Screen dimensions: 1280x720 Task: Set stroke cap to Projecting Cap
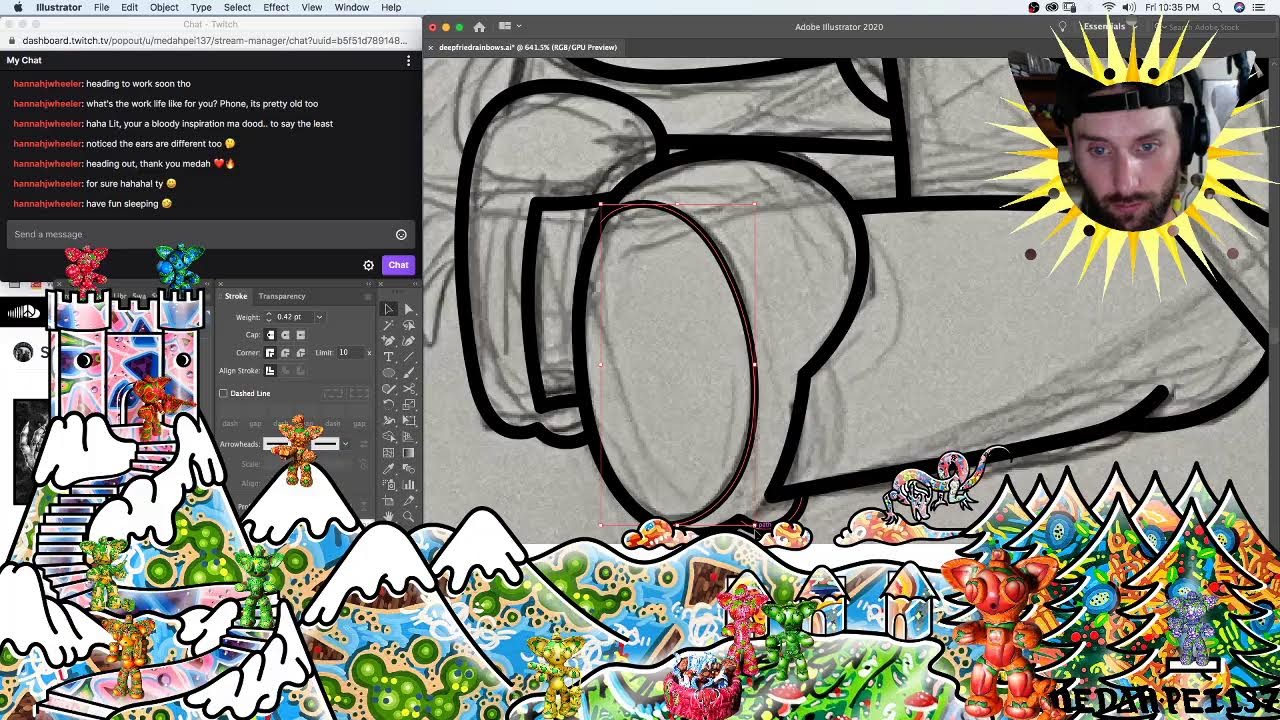tap(301, 335)
